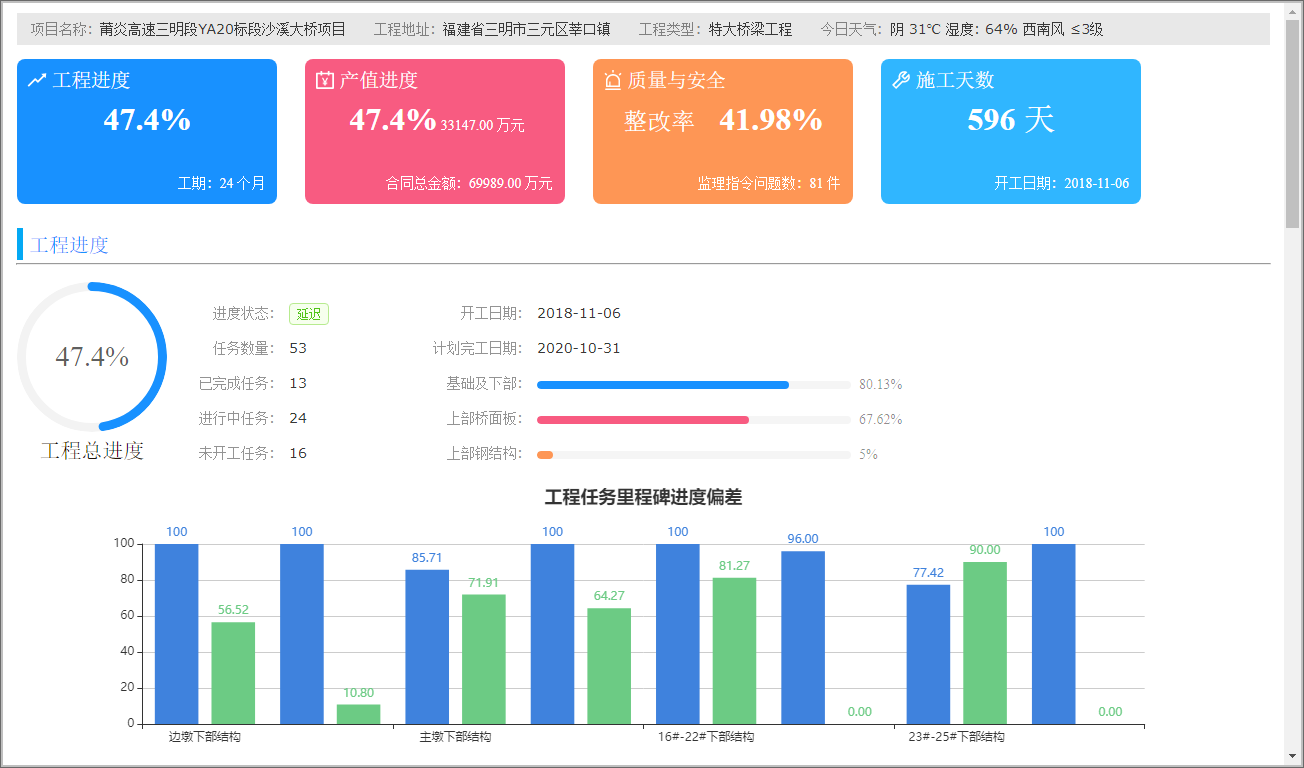Click the 主墩下部结构 axis label
Viewport: 1304px width, 768px height.
pyautogui.click(x=455, y=737)
